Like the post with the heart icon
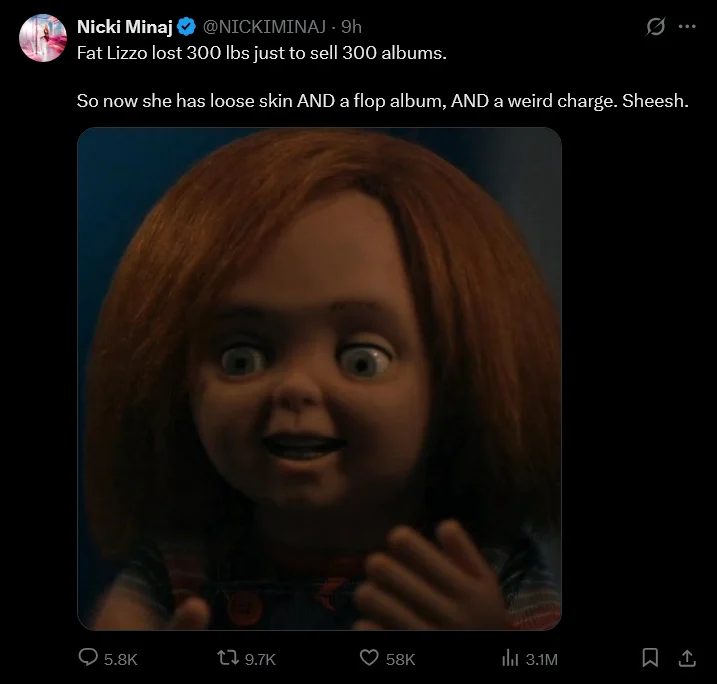The image size is (717, 684). [370, 658]
